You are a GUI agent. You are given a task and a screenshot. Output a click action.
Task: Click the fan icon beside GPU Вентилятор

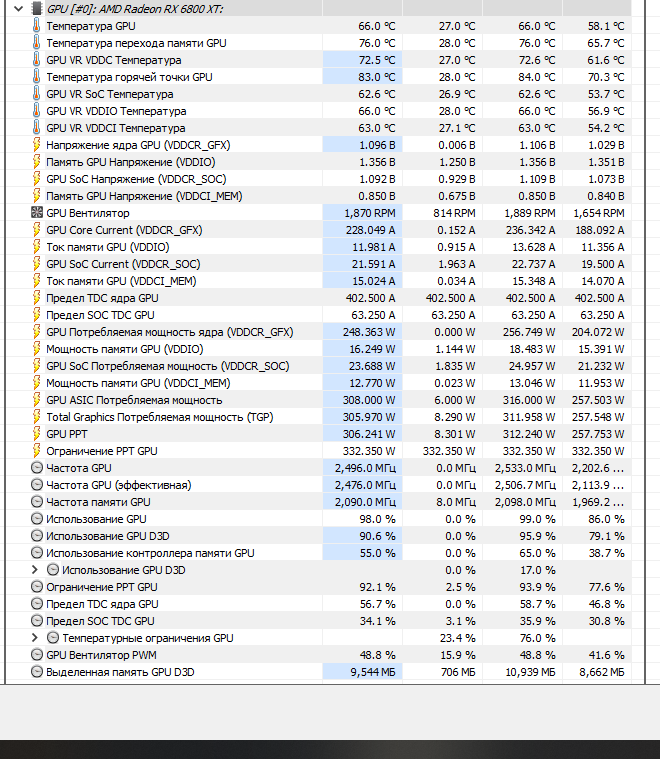click(37, 213)
